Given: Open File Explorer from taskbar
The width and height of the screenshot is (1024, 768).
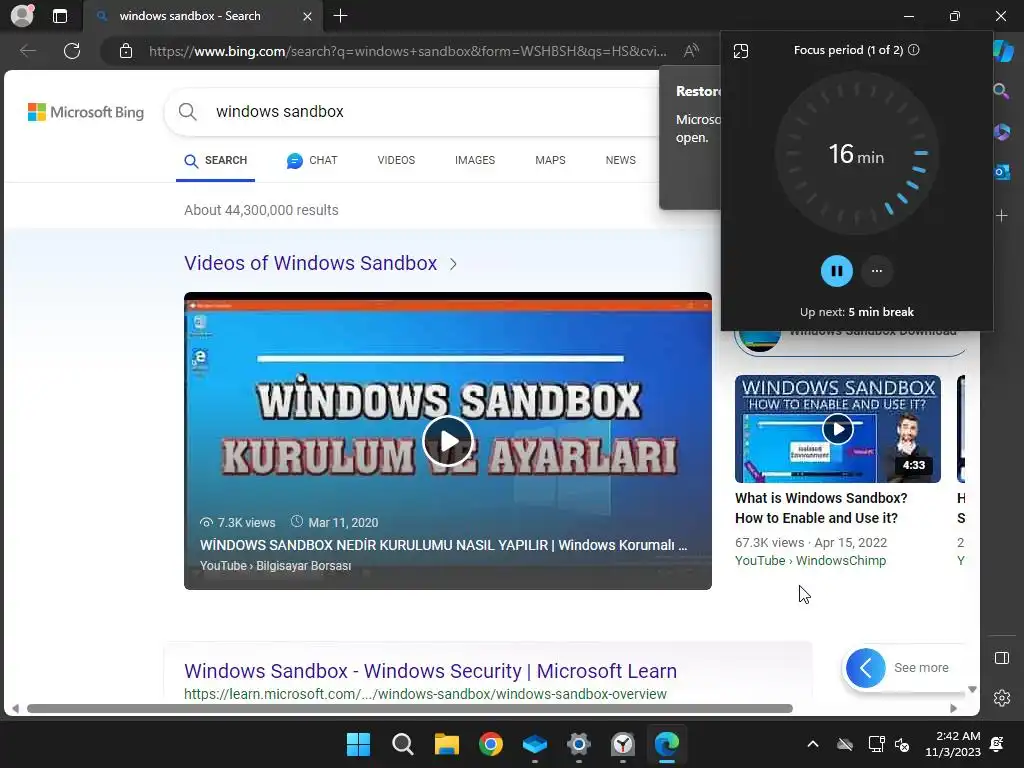Looking at the screenshot, I should (447, 744).
